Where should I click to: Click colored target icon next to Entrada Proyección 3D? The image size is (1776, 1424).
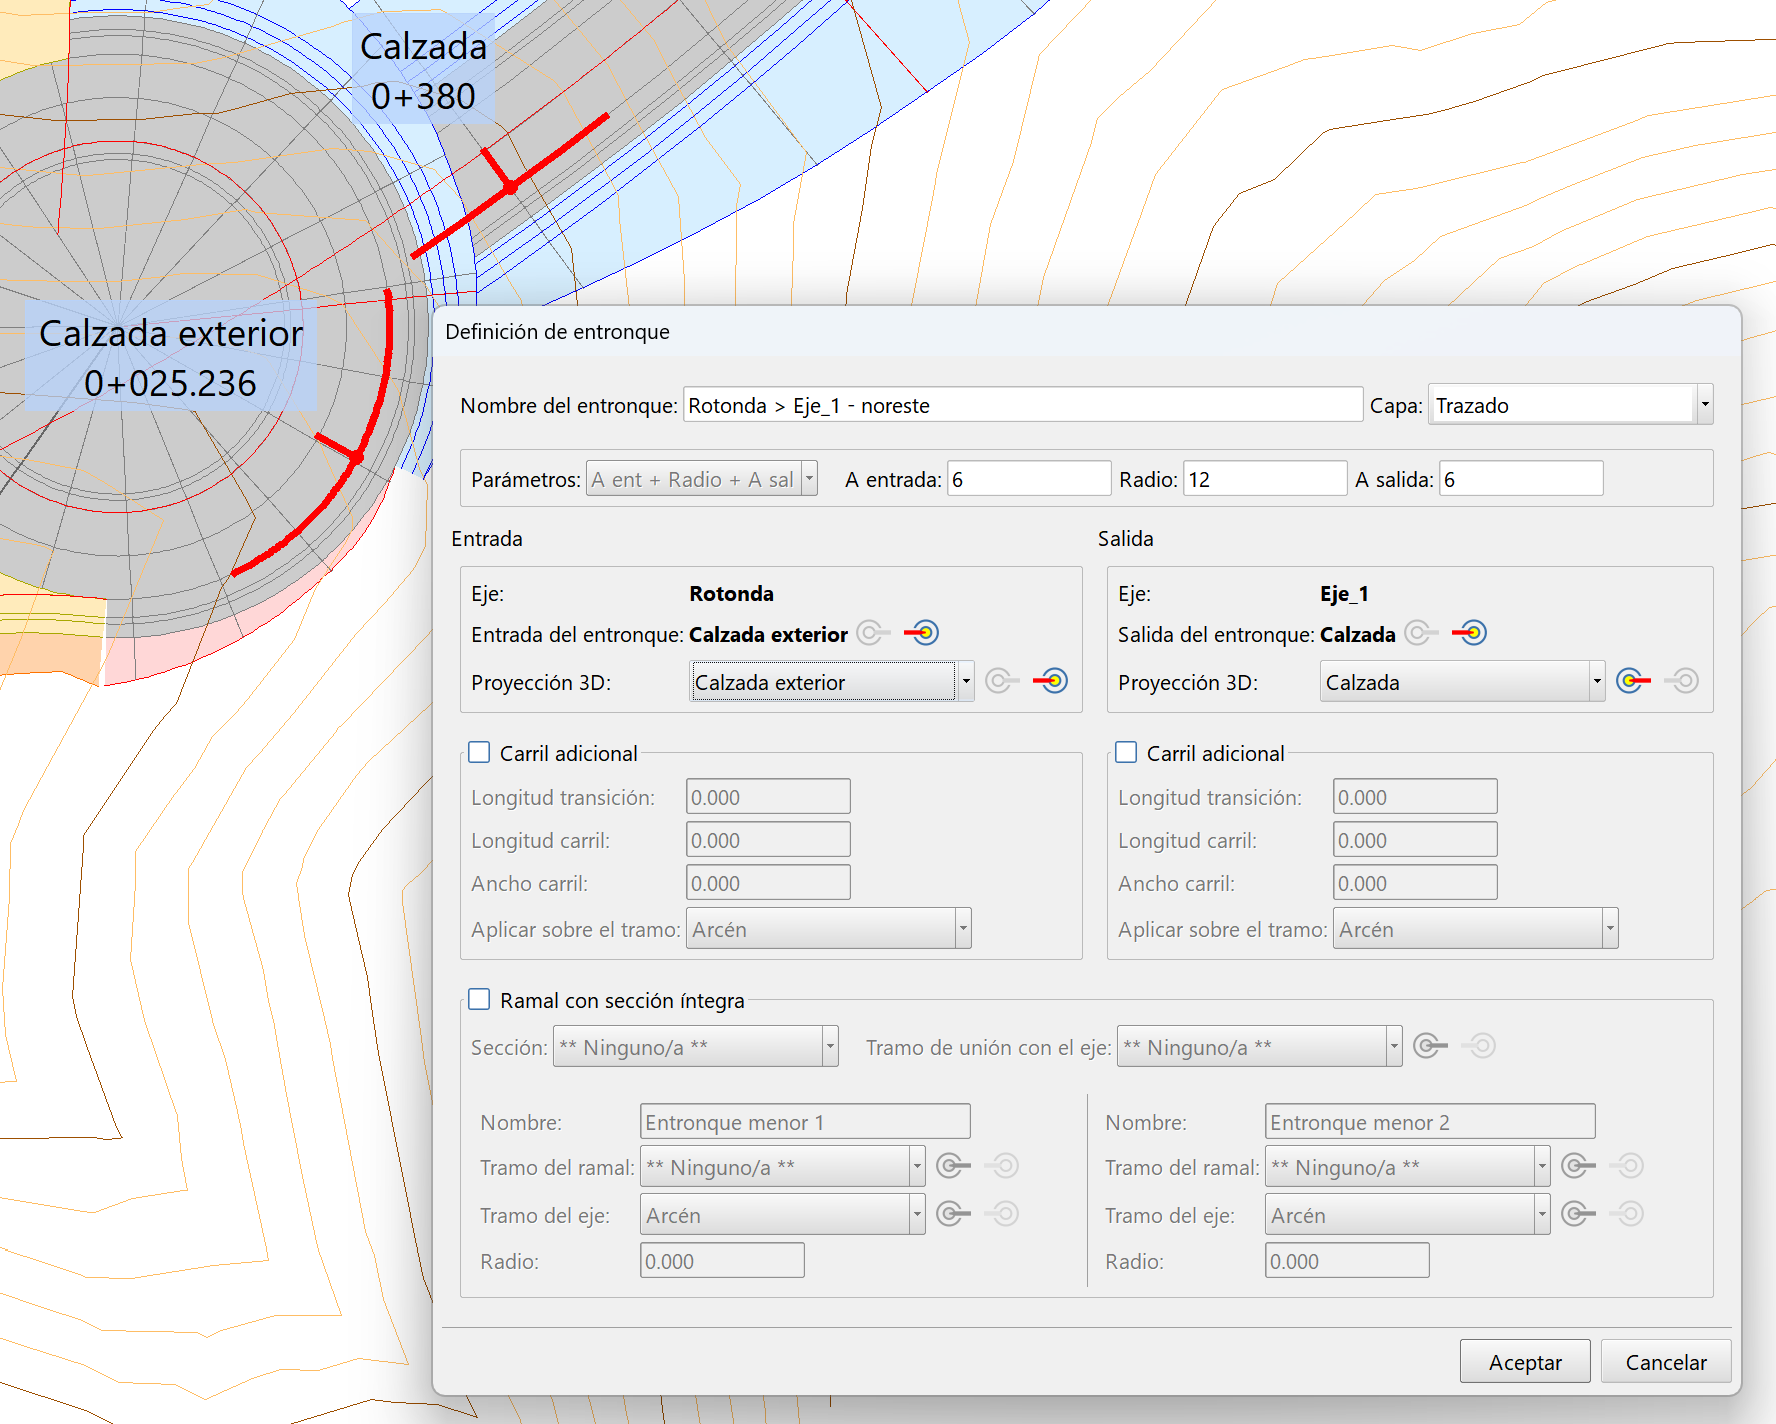coord(1051,681)
